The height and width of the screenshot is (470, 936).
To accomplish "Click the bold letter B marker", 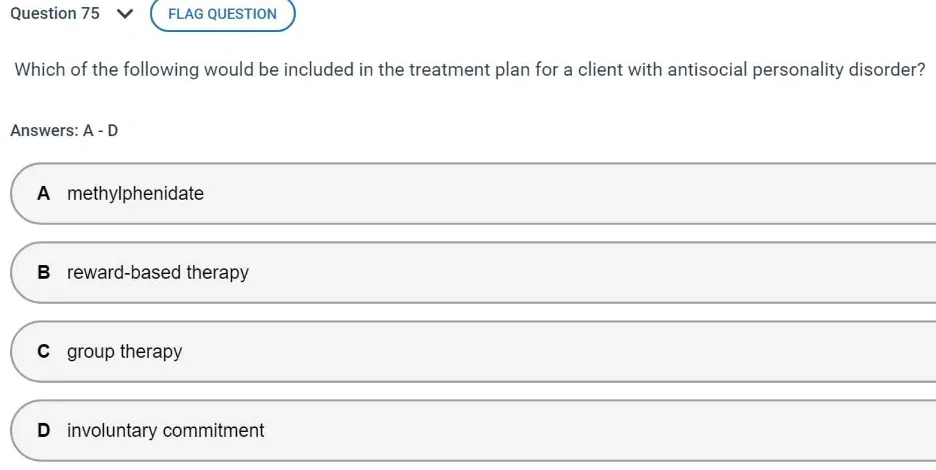I will (43, 273).
